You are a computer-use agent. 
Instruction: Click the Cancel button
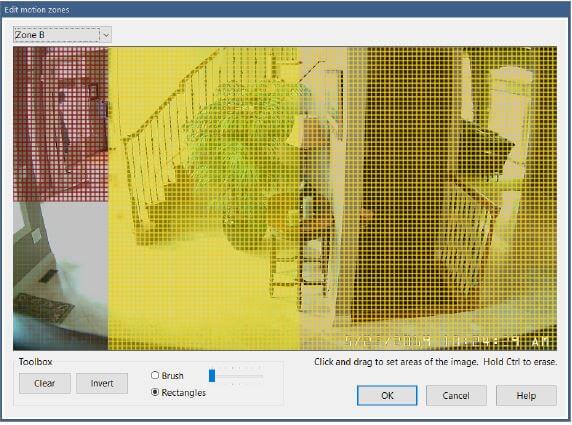click(x=456, y=395)
